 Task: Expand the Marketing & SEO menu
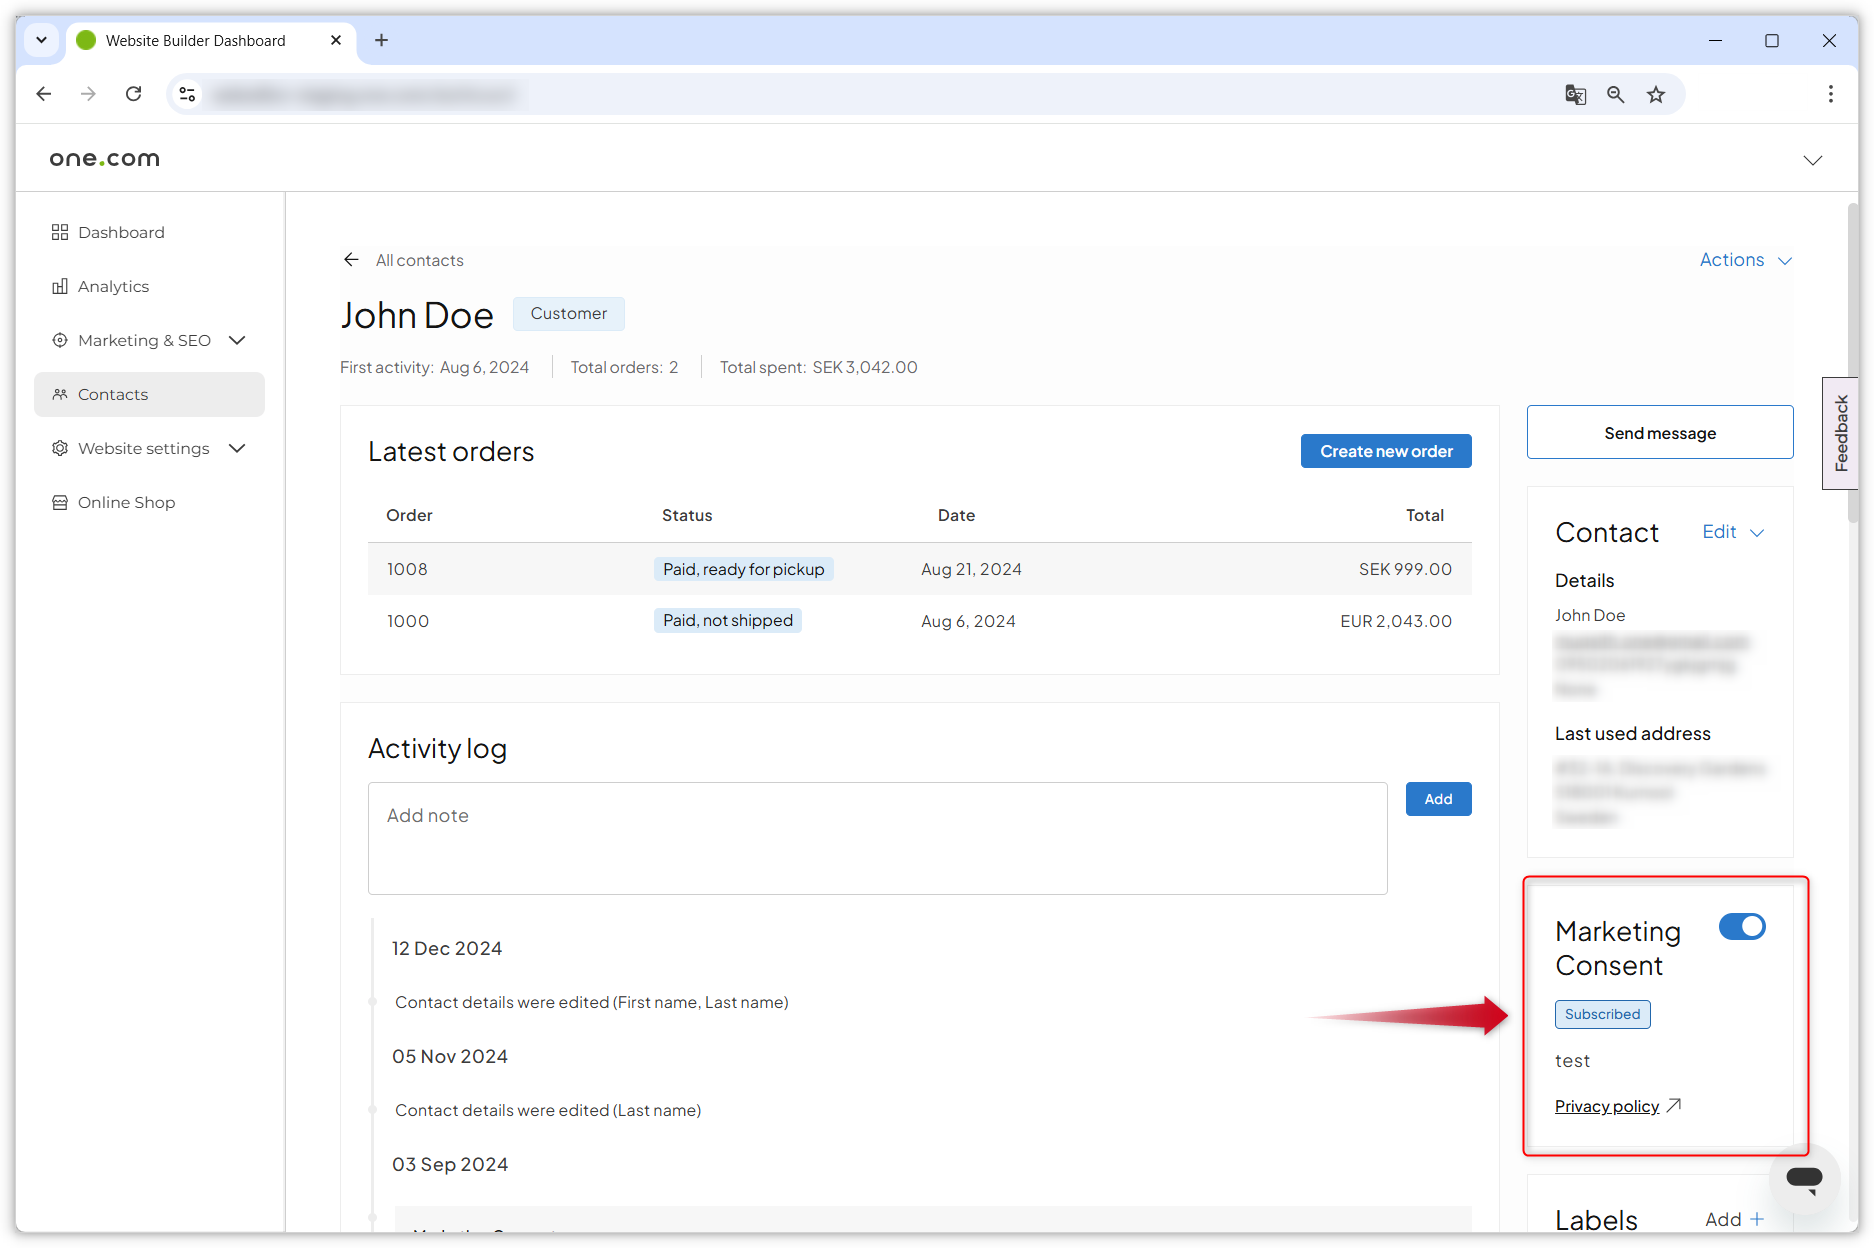point(237,341)
